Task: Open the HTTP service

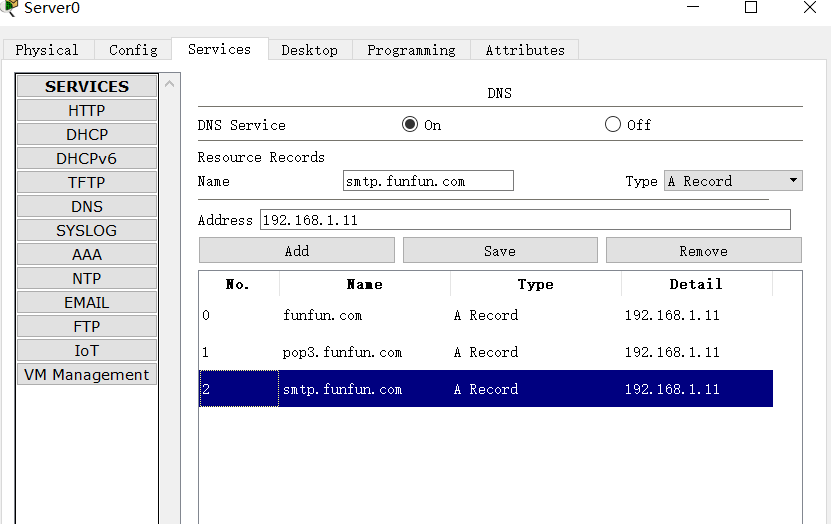Action: click(87, 110)
